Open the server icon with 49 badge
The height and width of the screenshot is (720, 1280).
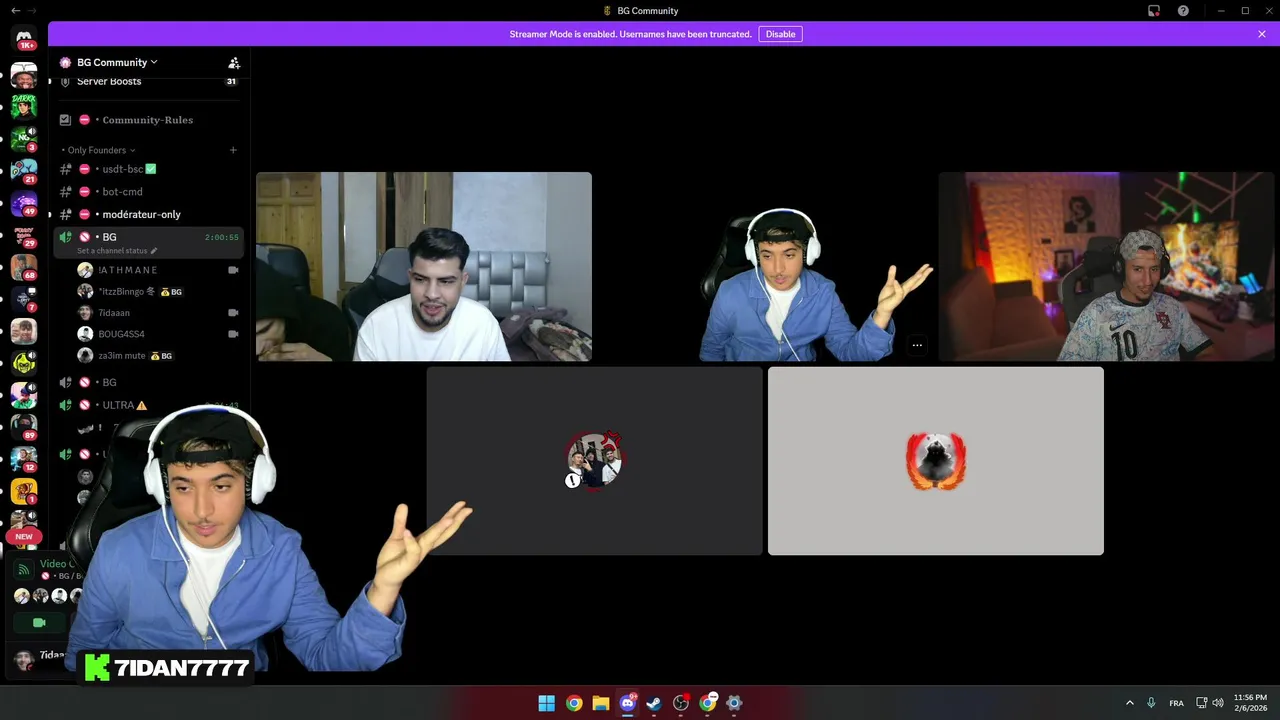pyautogui.click(x=24, y=204)
